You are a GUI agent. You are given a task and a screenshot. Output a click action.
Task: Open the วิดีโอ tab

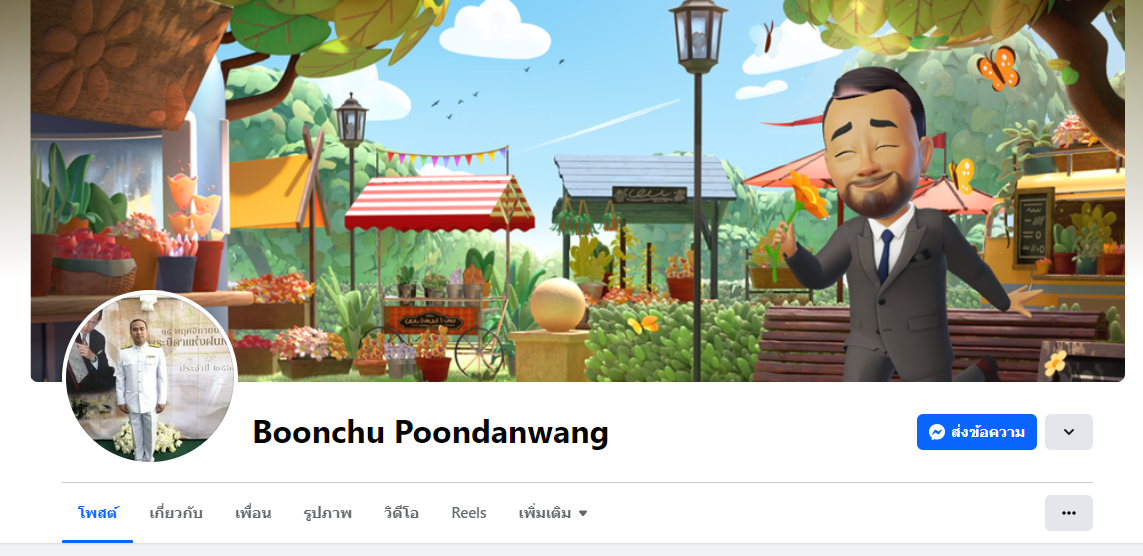(x=402, y=513)
